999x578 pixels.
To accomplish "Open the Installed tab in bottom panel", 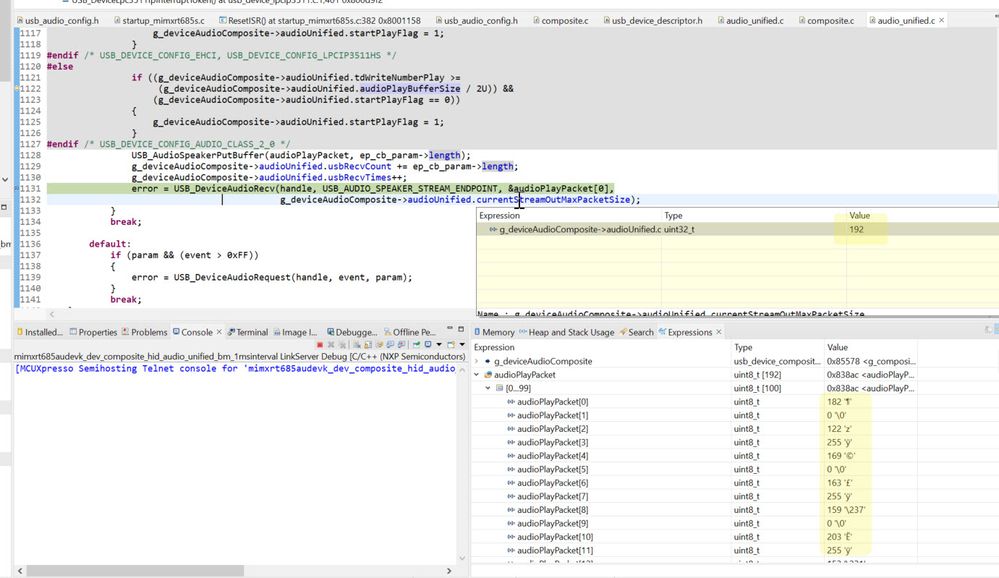I will [40, 332].
